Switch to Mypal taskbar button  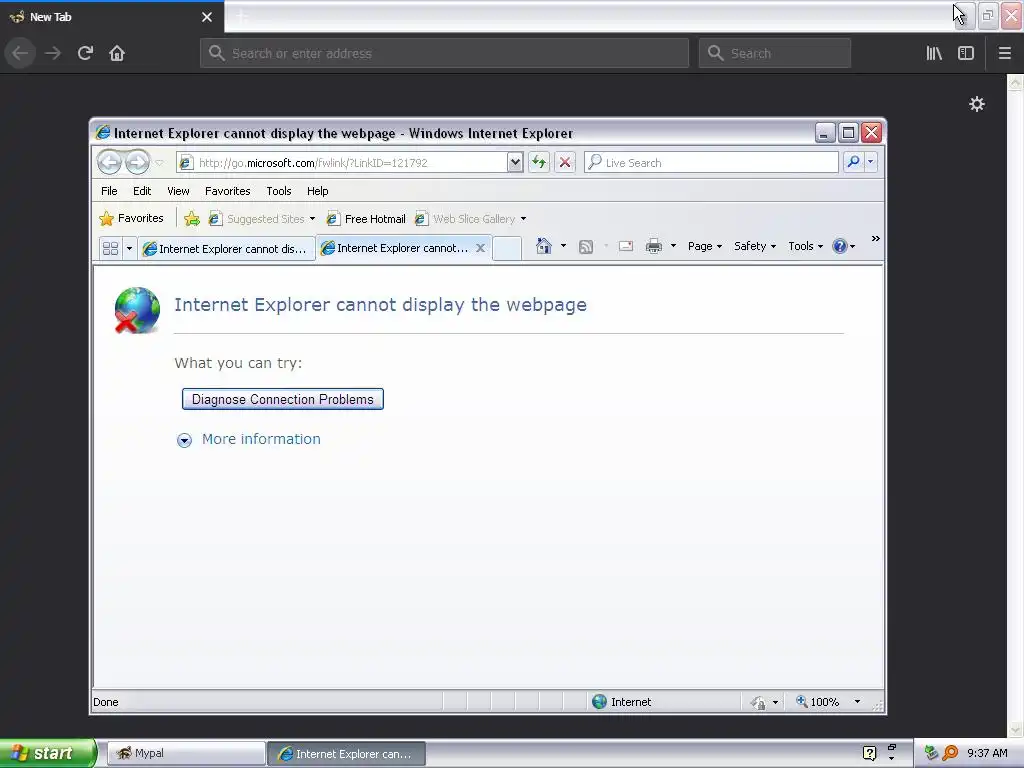(185, 754)
